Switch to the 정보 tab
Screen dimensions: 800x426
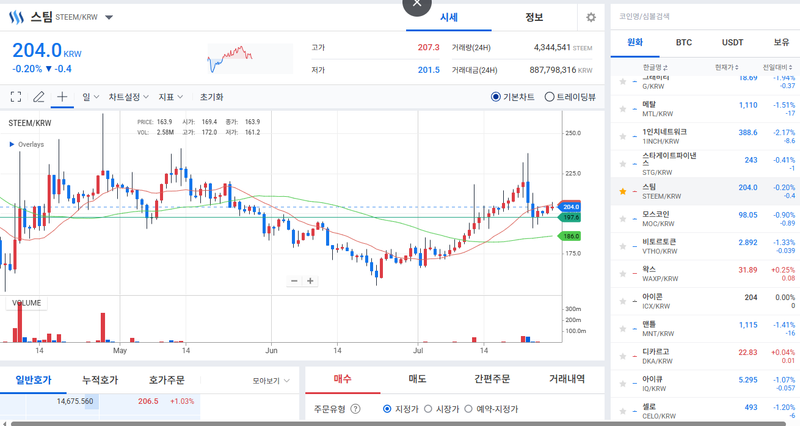(x=534, y=17)
